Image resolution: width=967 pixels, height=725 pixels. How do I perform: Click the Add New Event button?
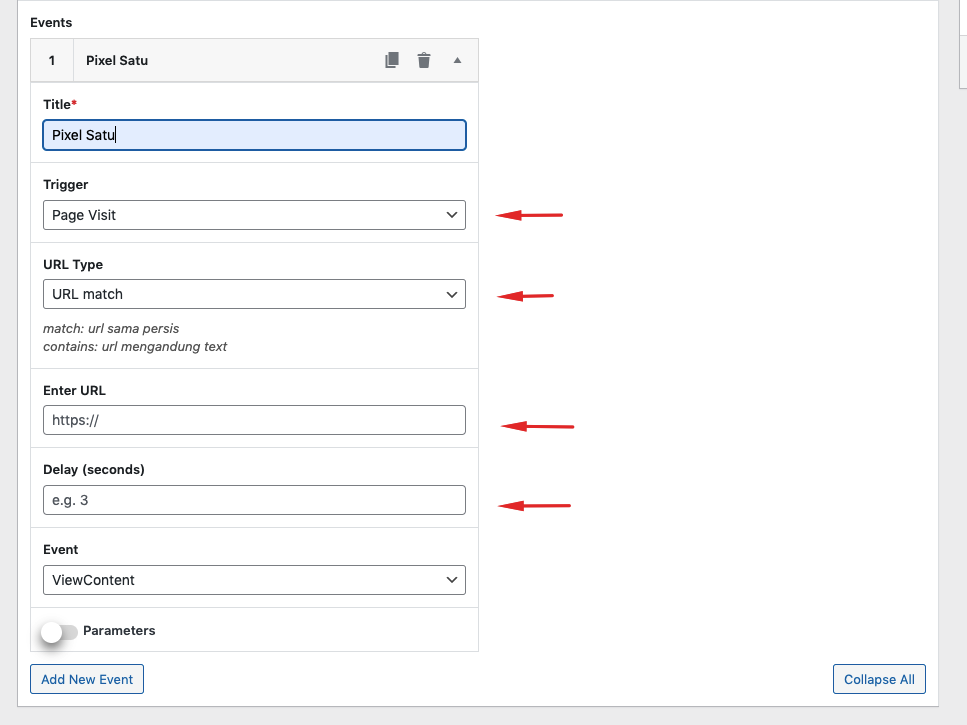pos(87,679)
